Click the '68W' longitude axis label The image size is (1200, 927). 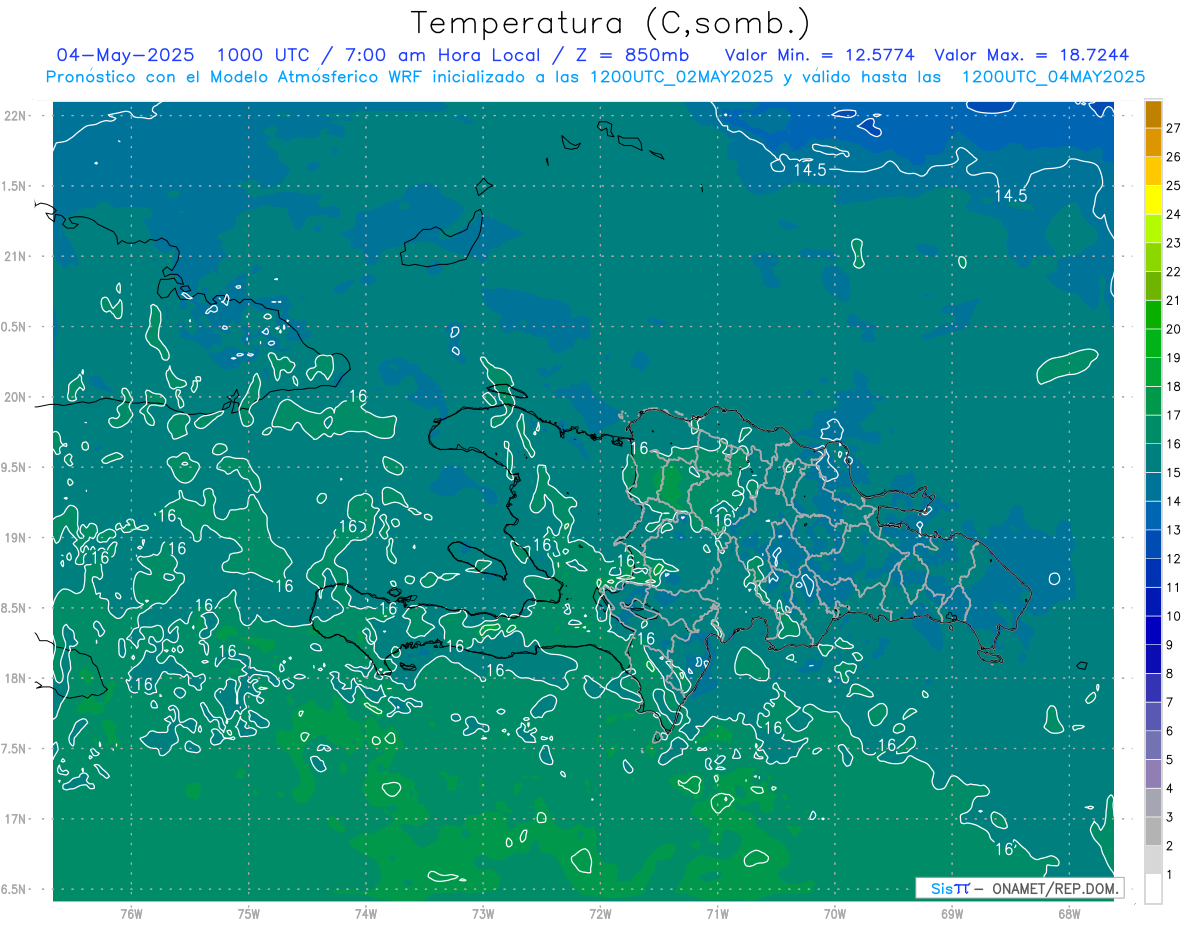click(x=1069, y=913)
